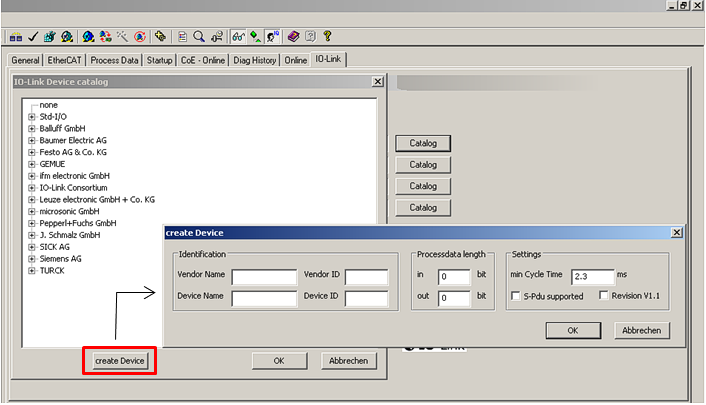Click into the Vendor Name field
This screenshot has width=706, height=405.
[264, 277]
